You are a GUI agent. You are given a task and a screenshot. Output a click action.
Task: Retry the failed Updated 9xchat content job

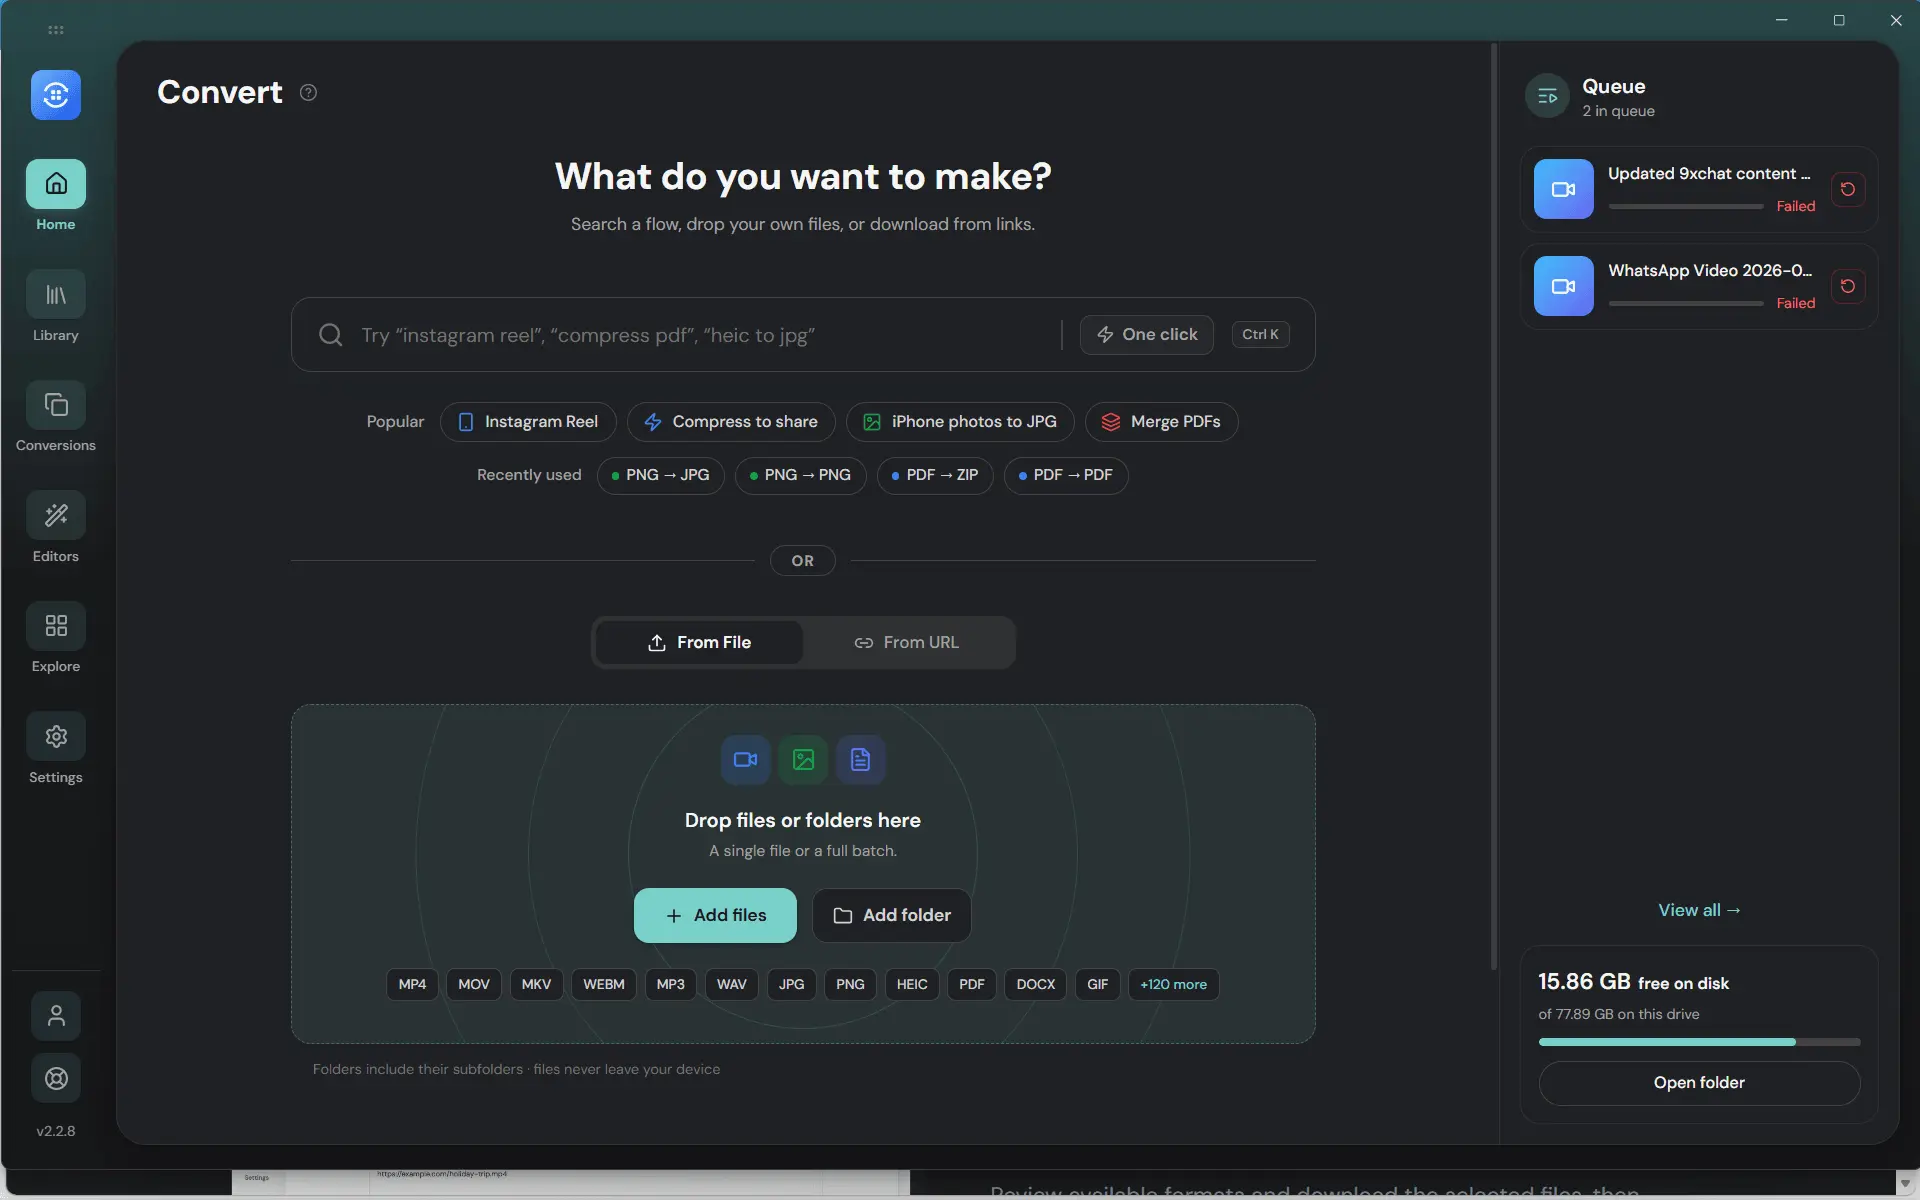click(1848, 189)
